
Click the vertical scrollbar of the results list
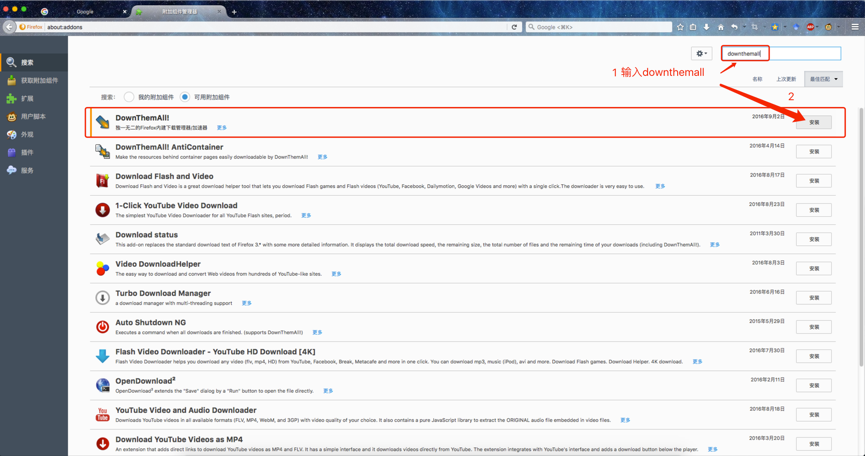[x=861, y=237]
